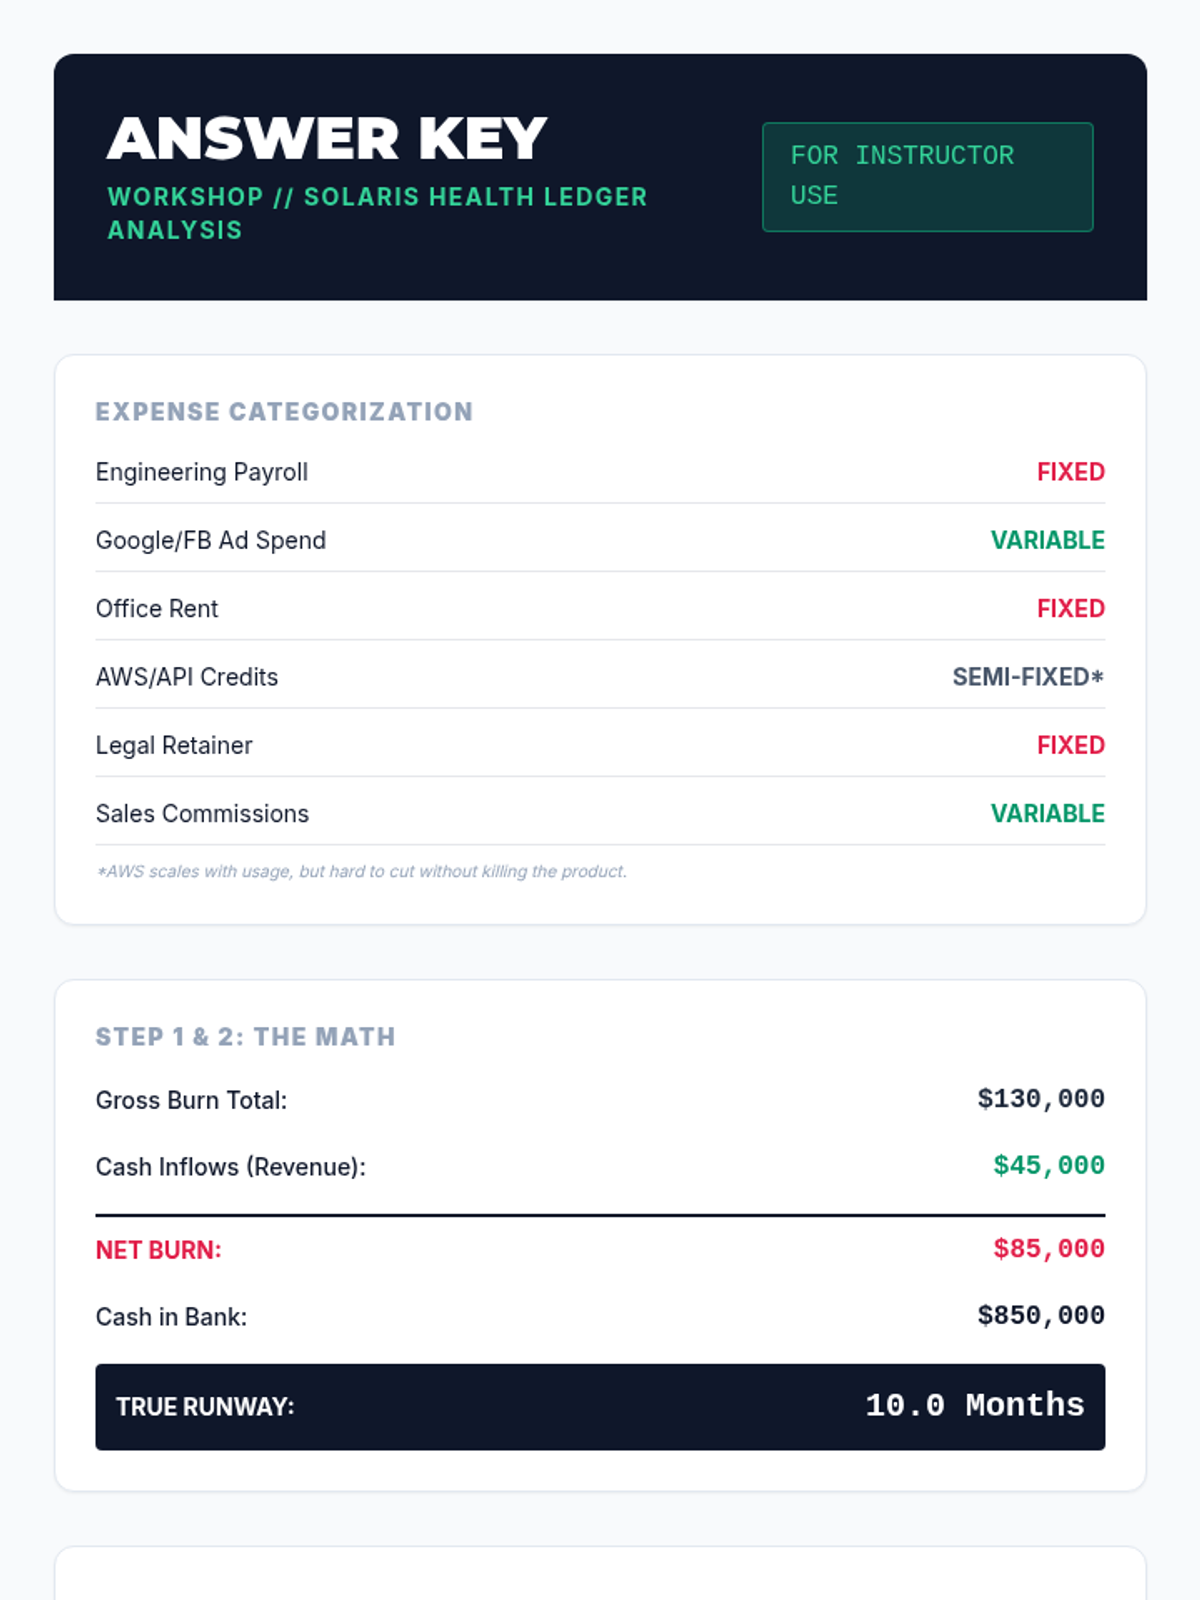This screenshot has width=1200, height=1600.
Task: Click the AWS usage footnote text
Action: coord(361,871)
